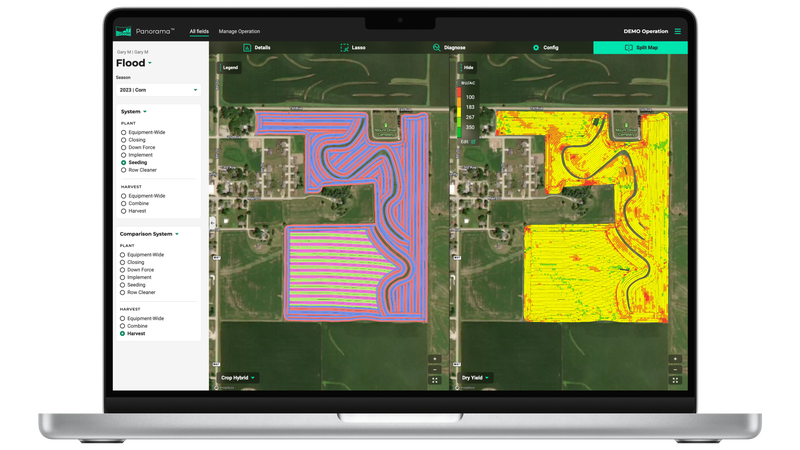Expand the Comparison System dropdown
This screenshot has height=450, width=800.
click(149, 234)
